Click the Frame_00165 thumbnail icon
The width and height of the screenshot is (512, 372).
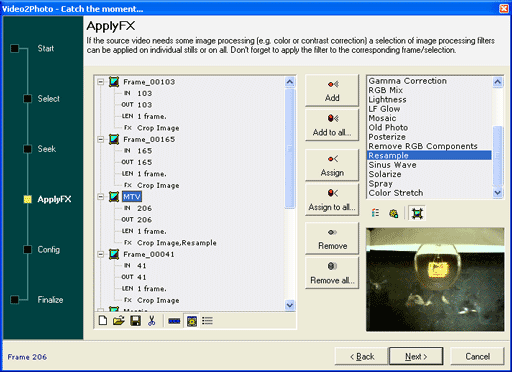click(x=114, y=139)
